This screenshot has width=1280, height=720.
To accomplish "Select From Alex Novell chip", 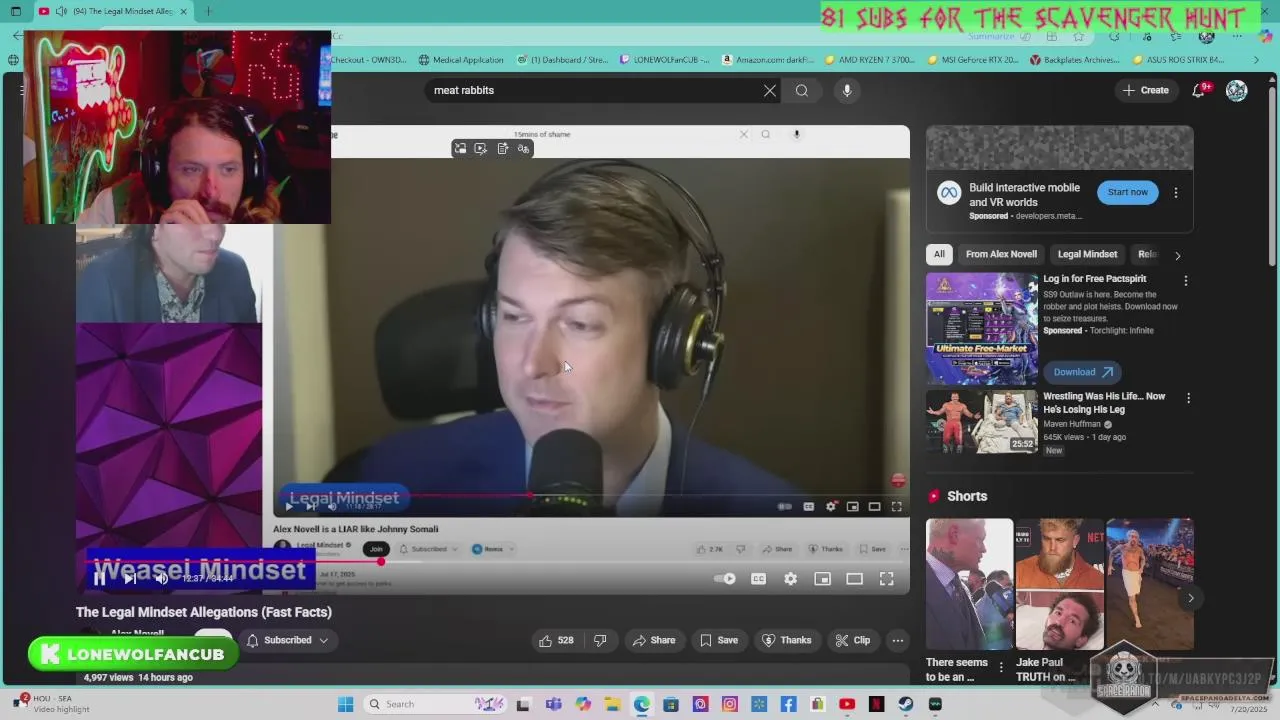I will 1001,254.
